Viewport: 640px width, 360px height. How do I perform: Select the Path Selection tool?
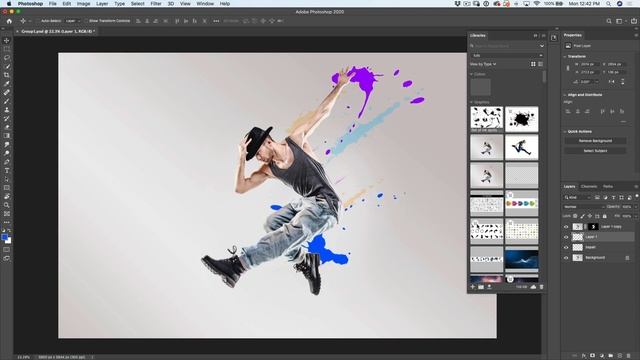7,179
